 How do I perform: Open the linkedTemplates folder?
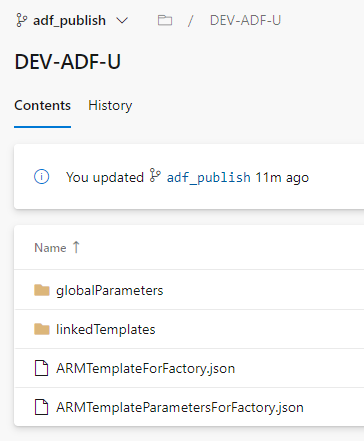coord(106,329)
